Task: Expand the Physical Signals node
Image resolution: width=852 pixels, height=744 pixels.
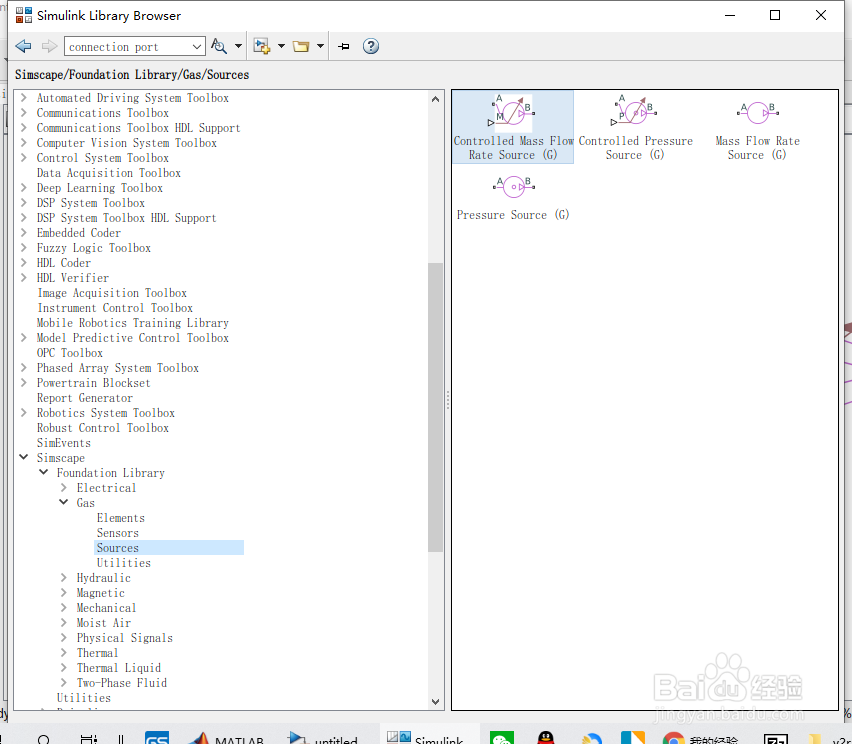Action: (64, 637)
